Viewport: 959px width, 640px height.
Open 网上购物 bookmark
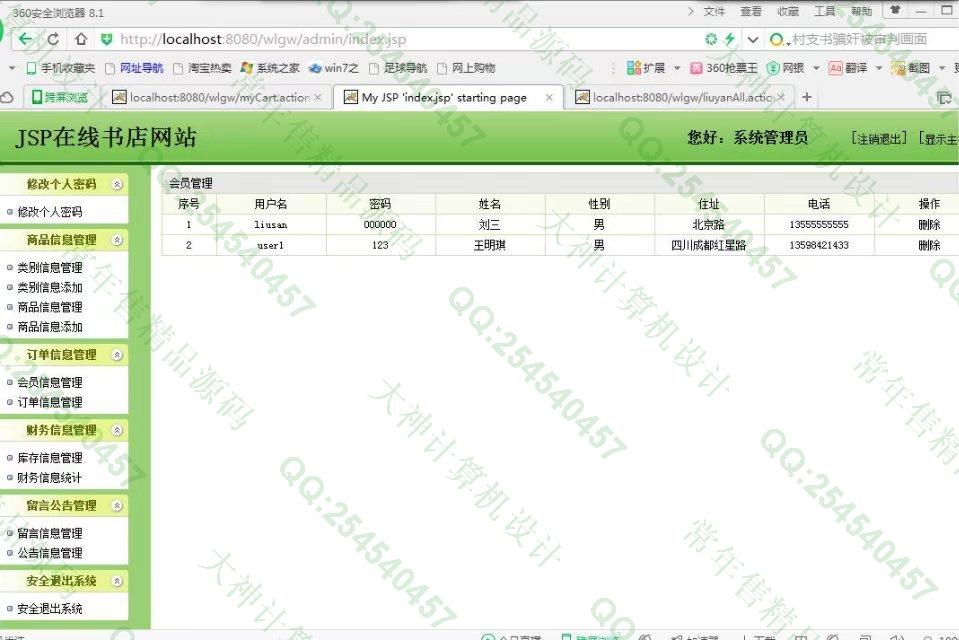pos(466,68)
